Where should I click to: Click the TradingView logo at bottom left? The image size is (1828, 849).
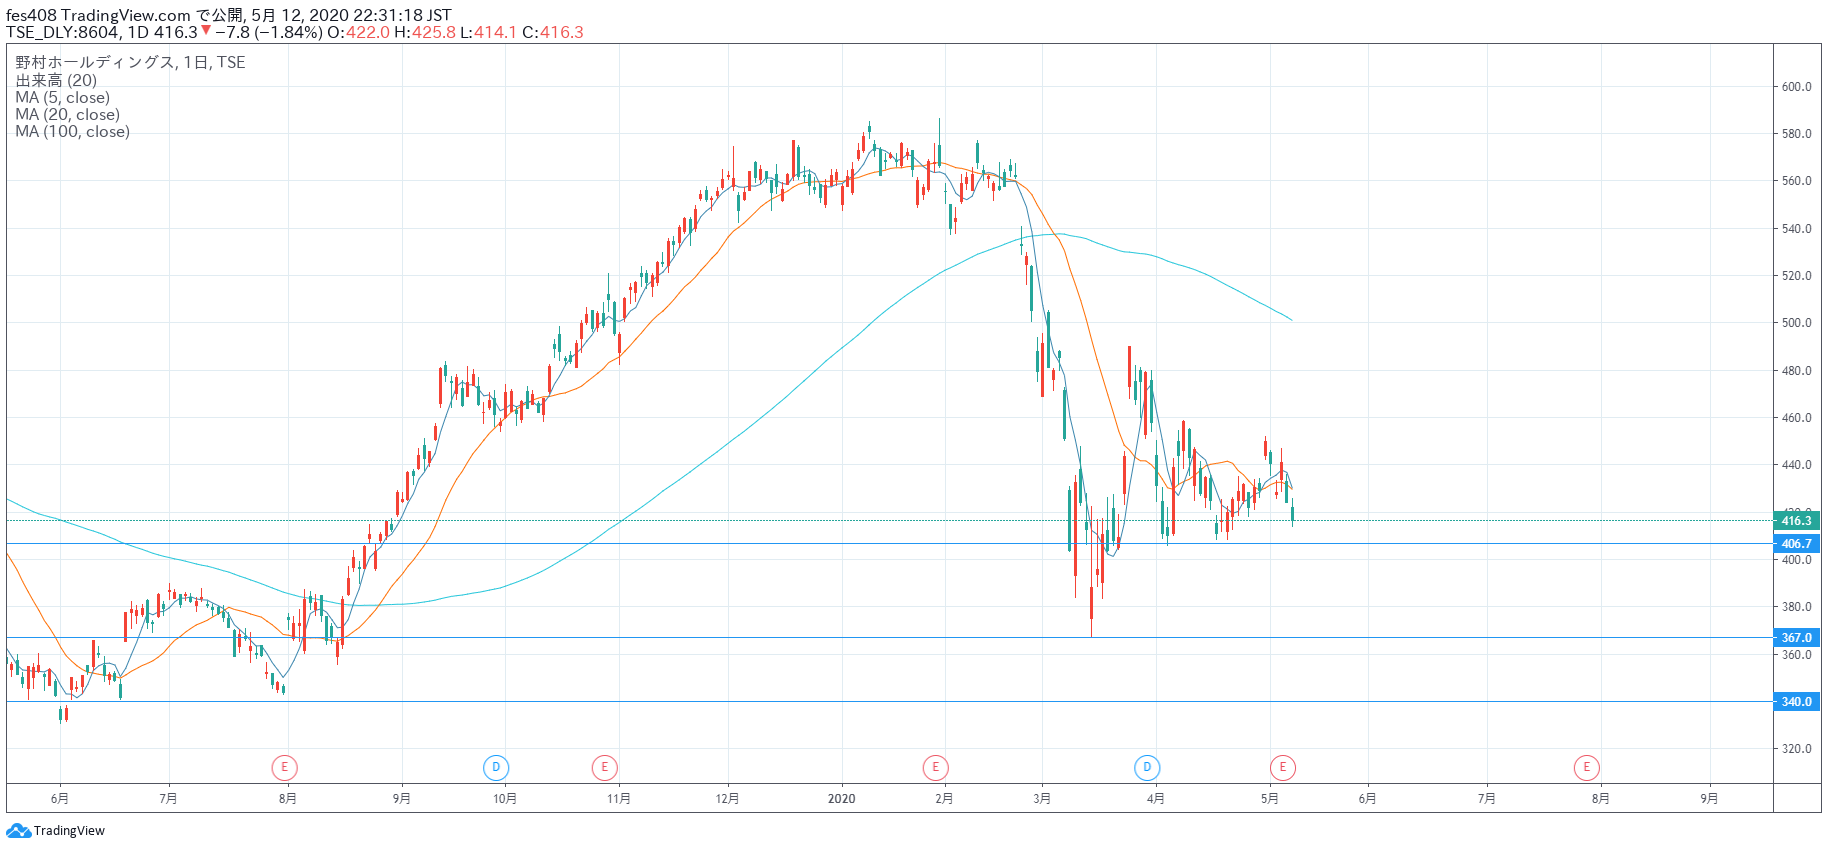pos(56,831)
